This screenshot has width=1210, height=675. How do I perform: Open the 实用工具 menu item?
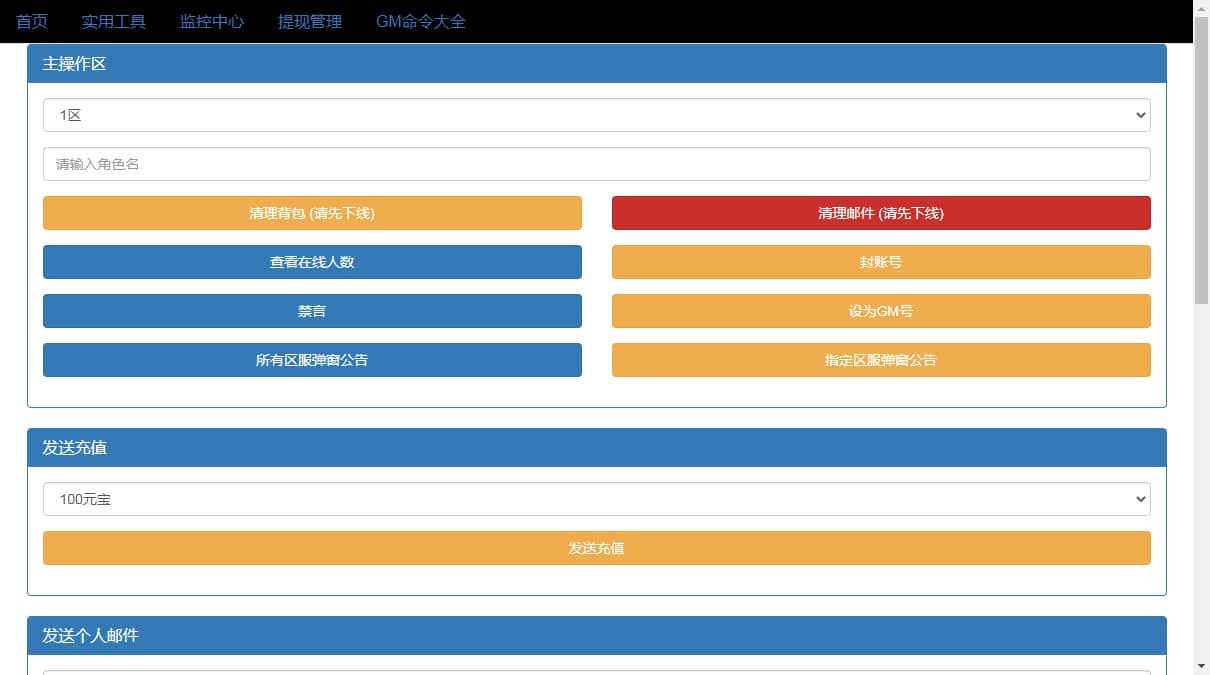click(x=113, y=21)
